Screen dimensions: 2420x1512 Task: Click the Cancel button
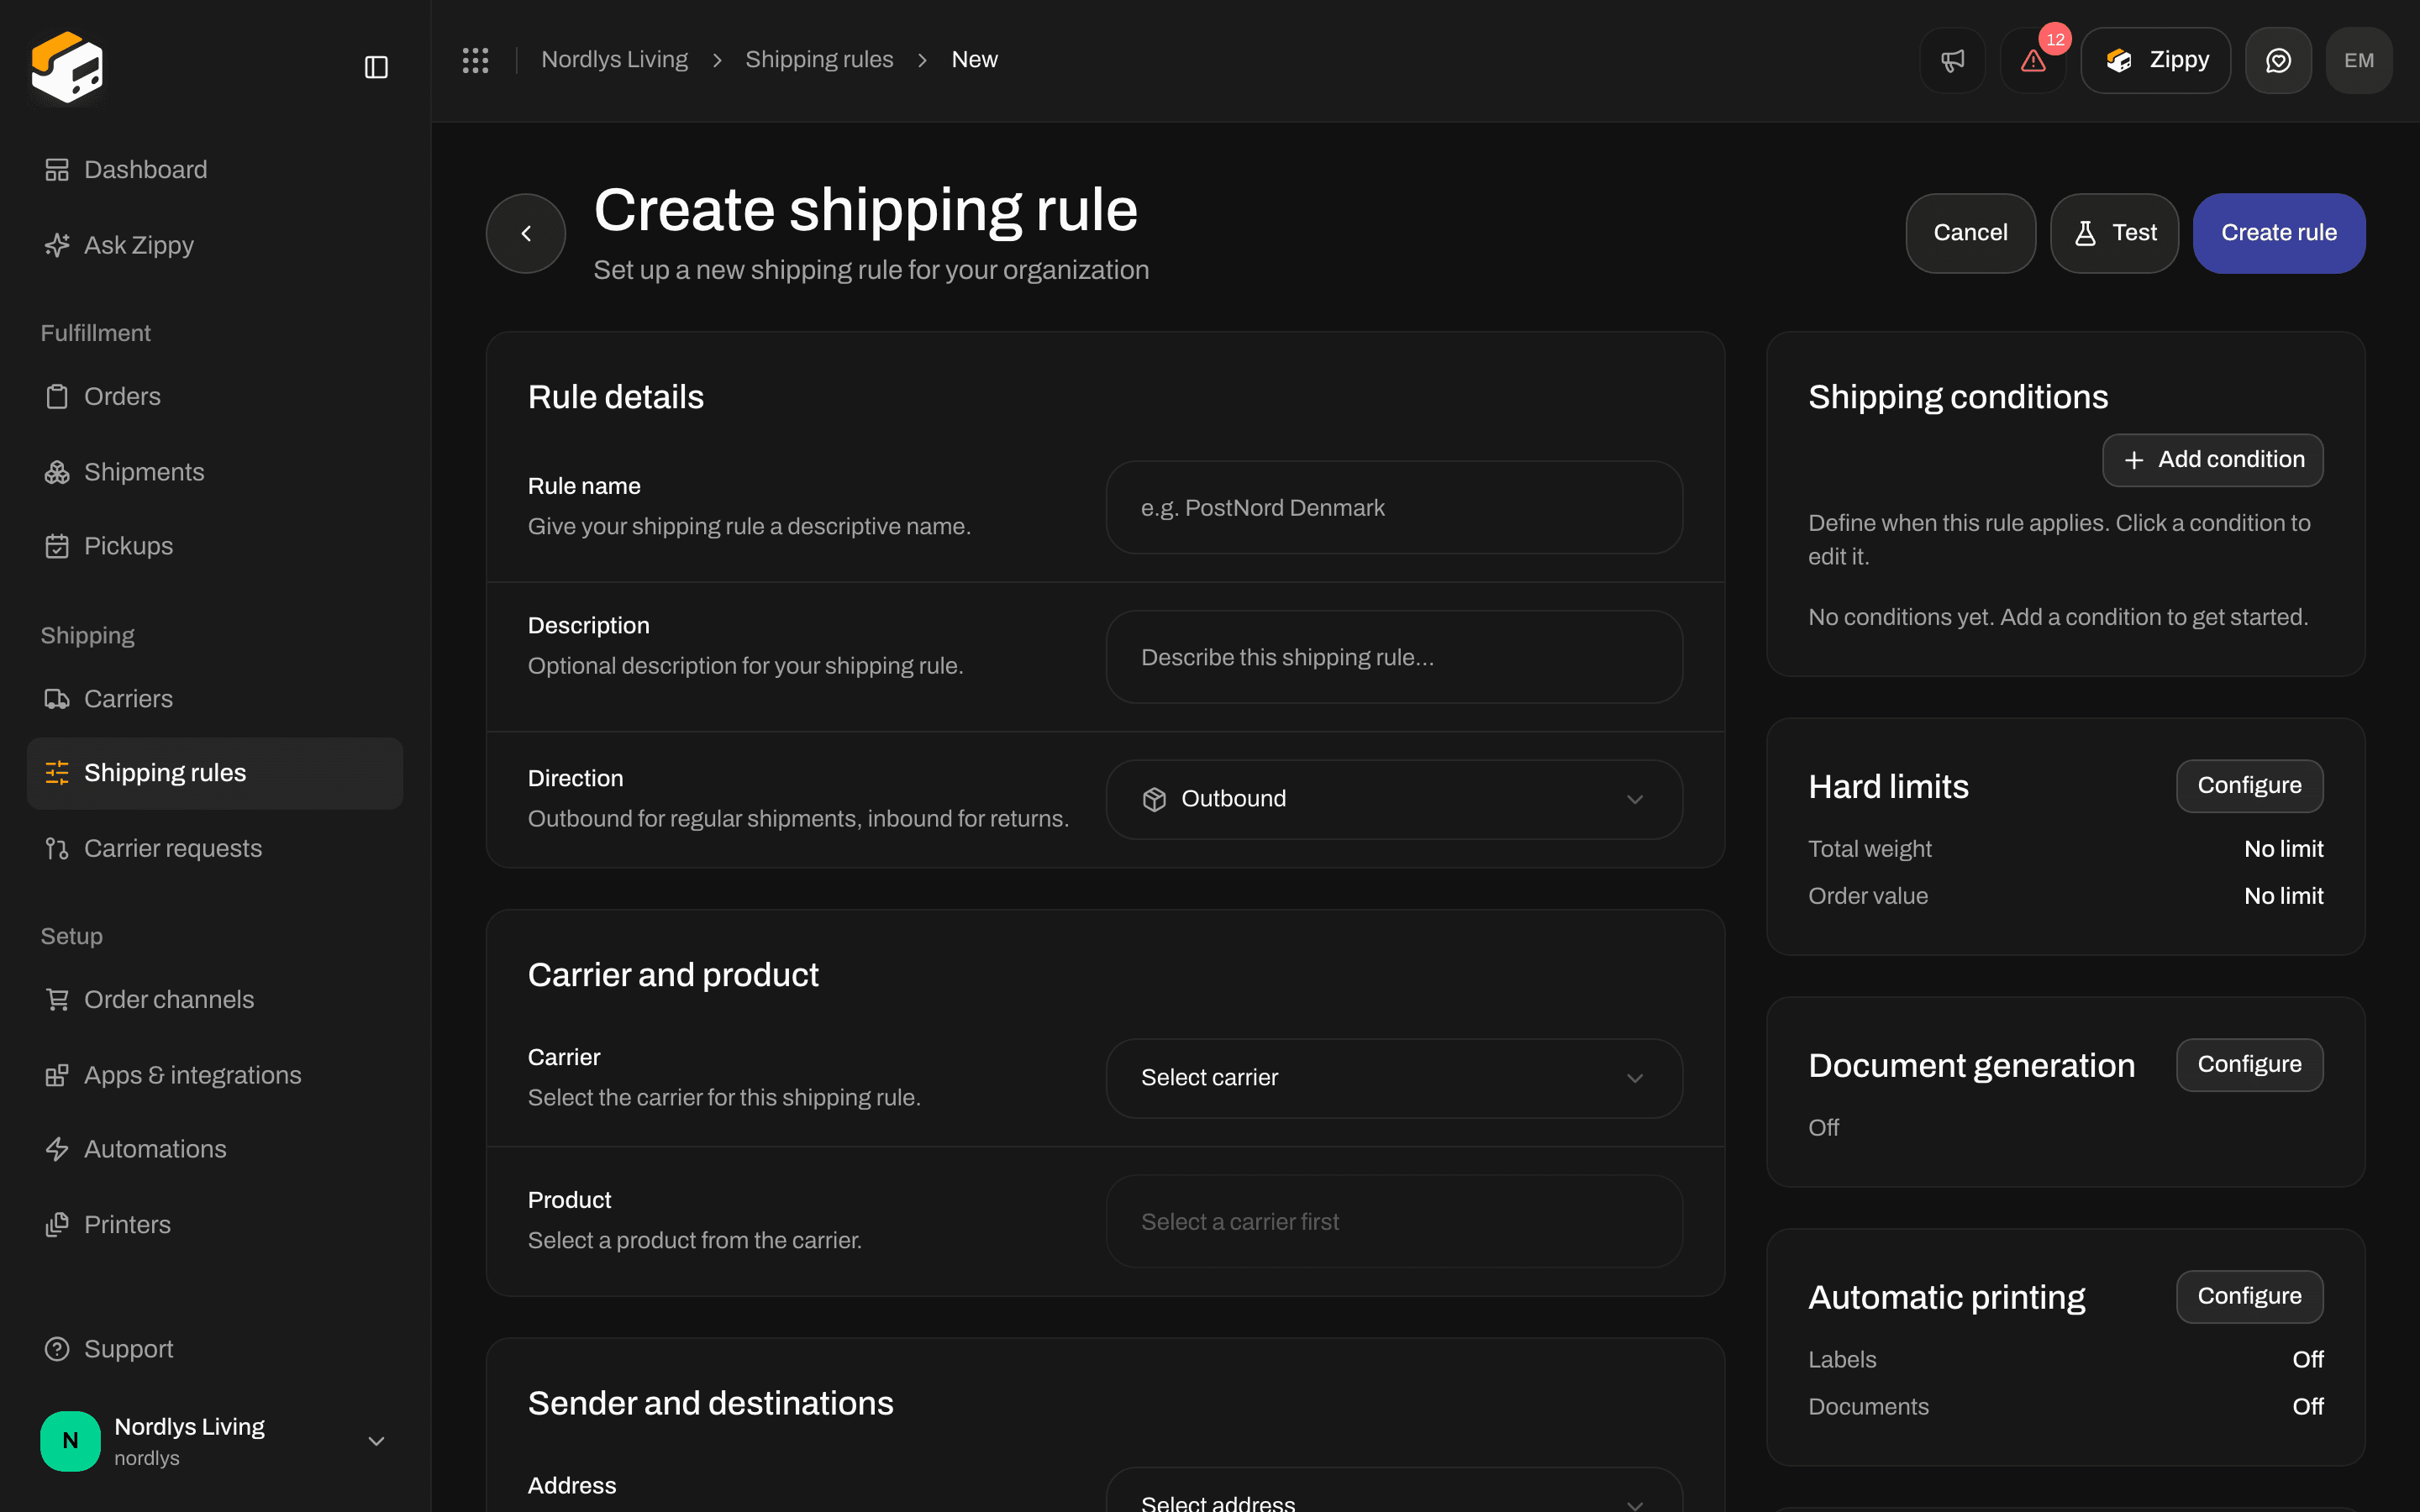(x=1970, y=233)
